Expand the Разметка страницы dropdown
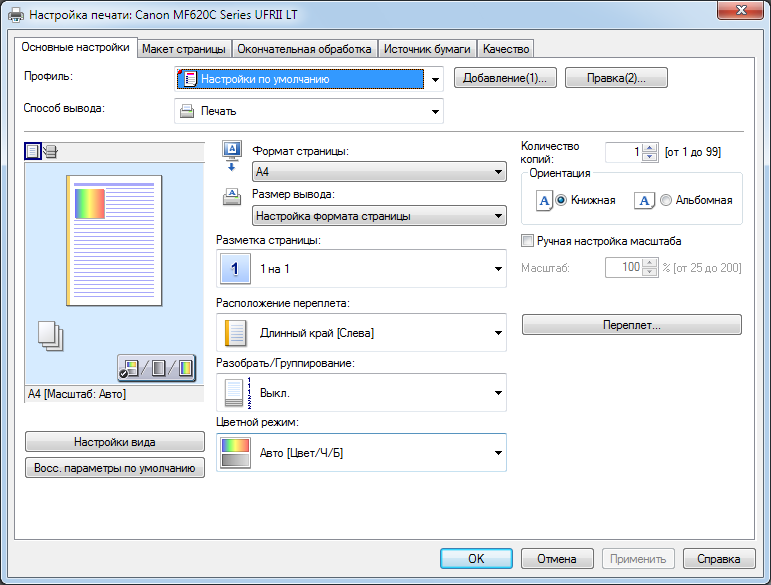 click(x=361, y=268)
